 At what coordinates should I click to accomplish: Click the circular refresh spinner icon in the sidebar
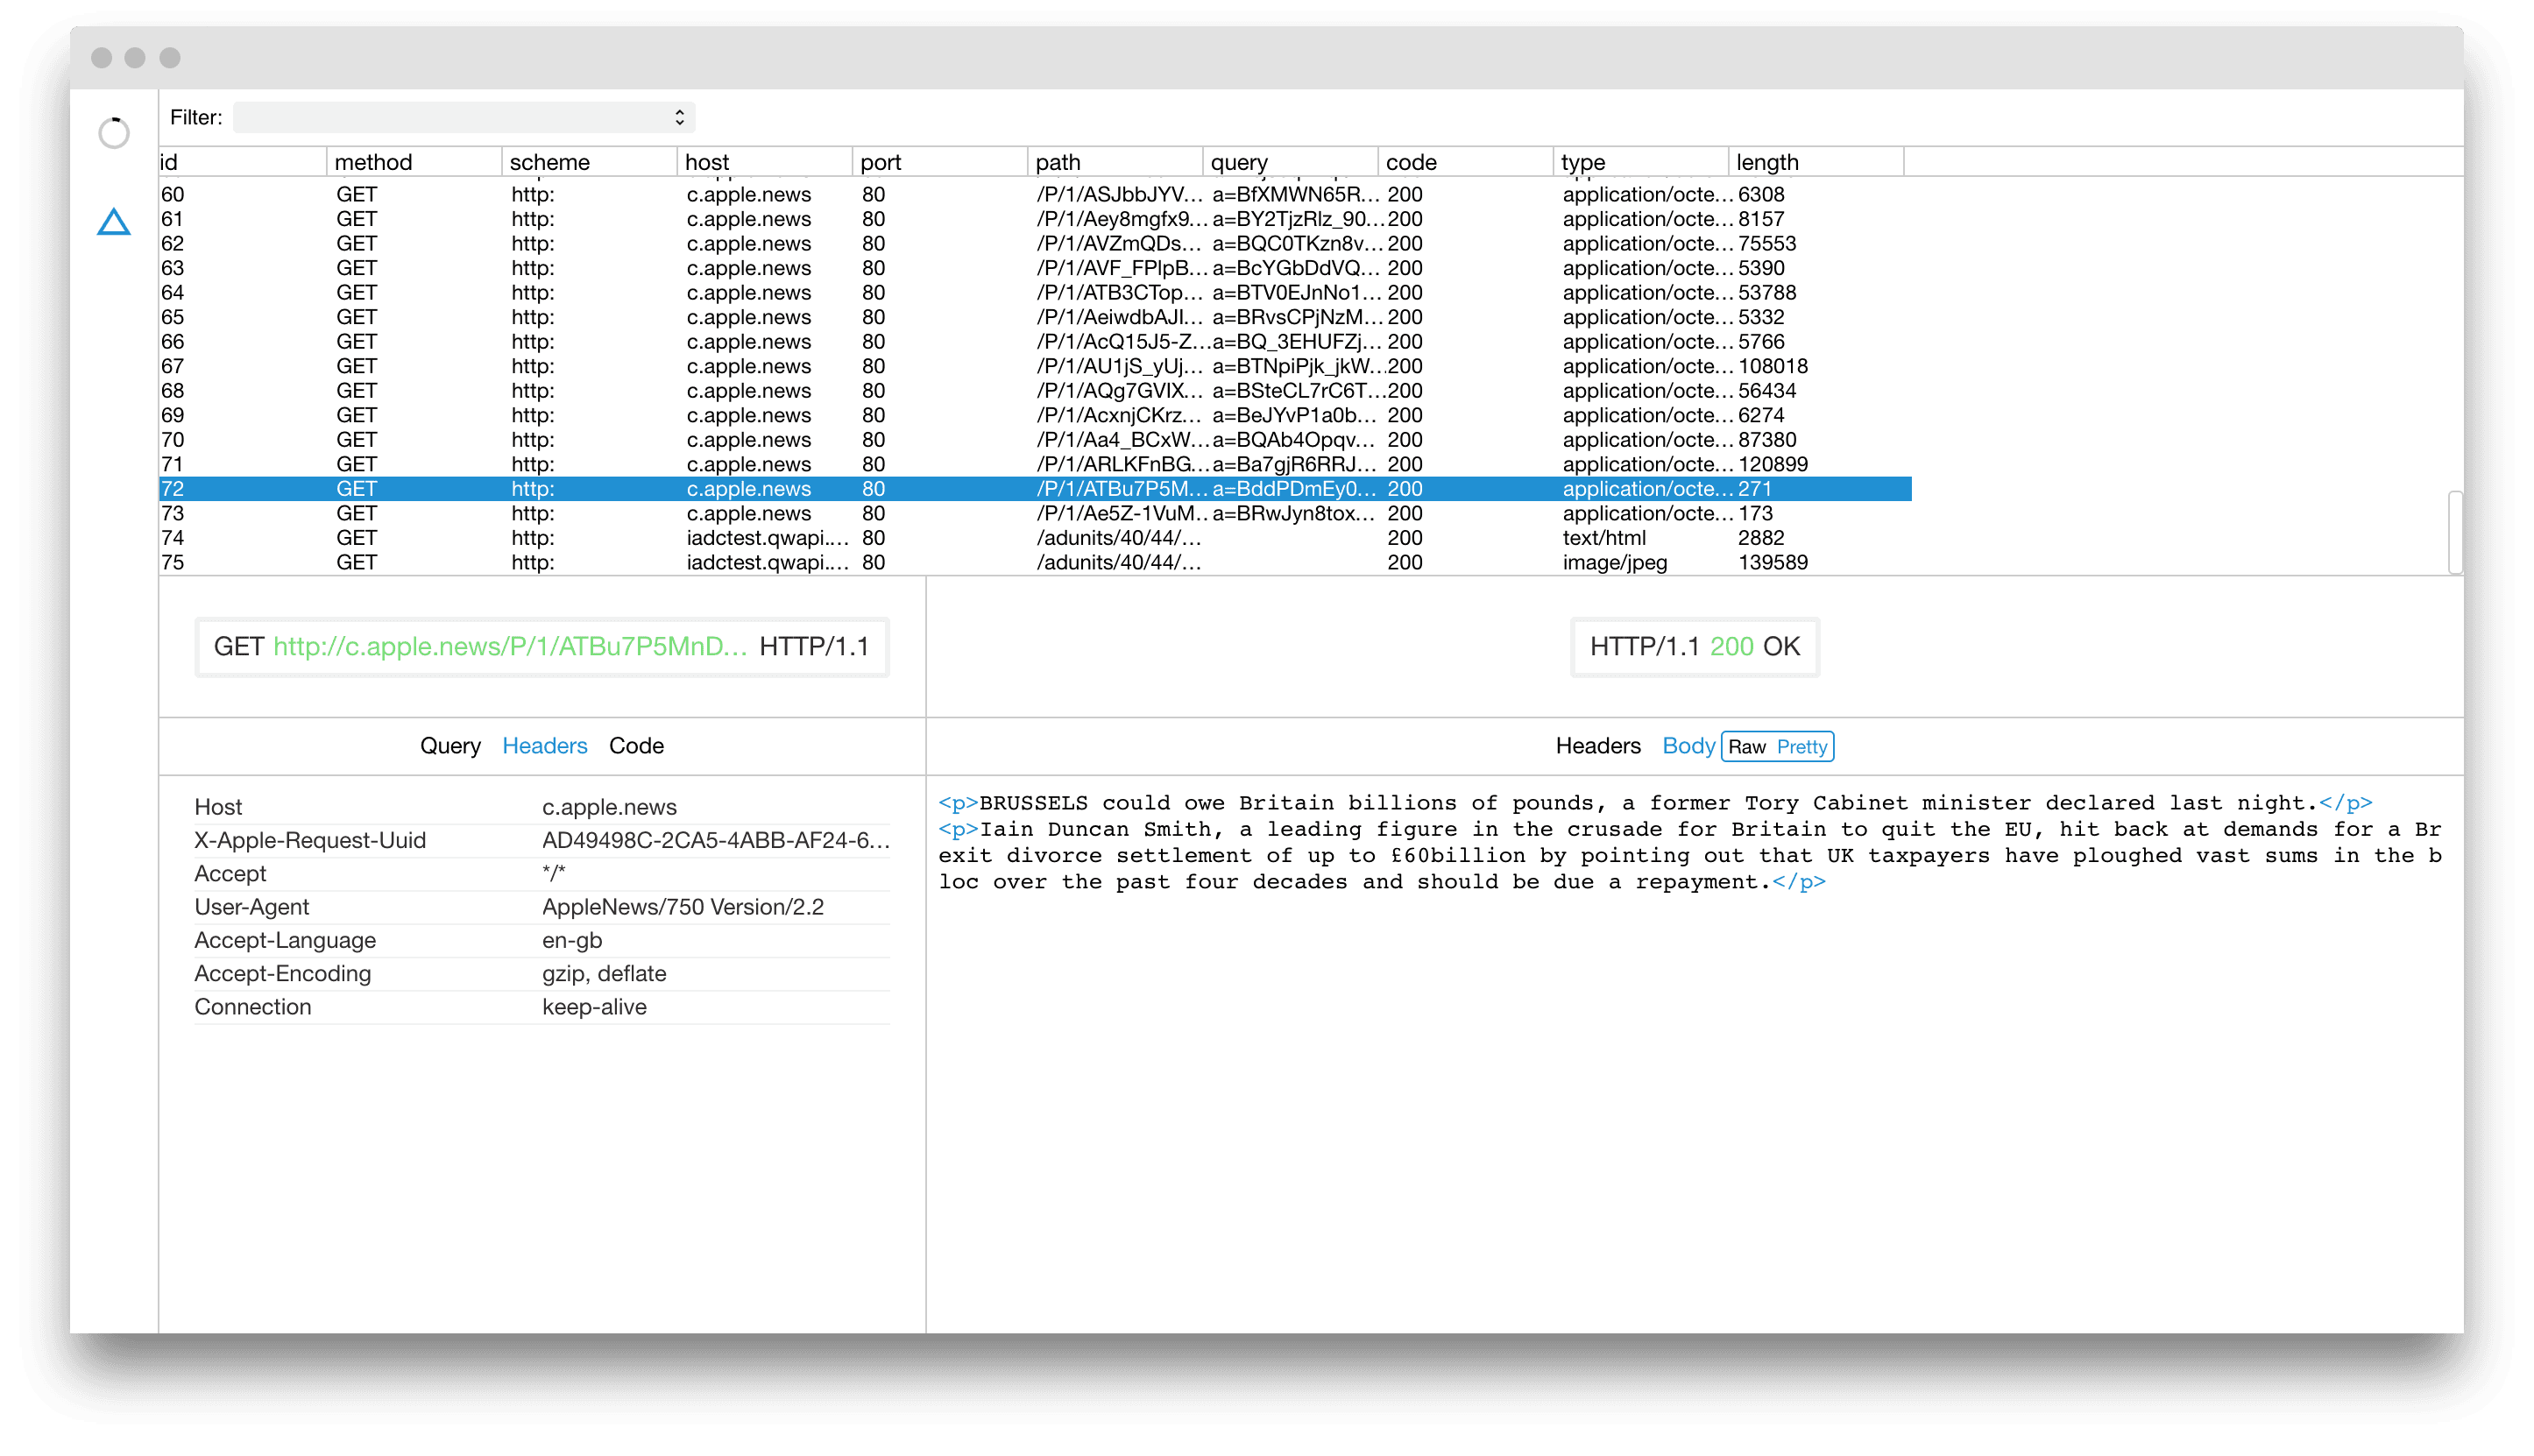tap(114, 132)
